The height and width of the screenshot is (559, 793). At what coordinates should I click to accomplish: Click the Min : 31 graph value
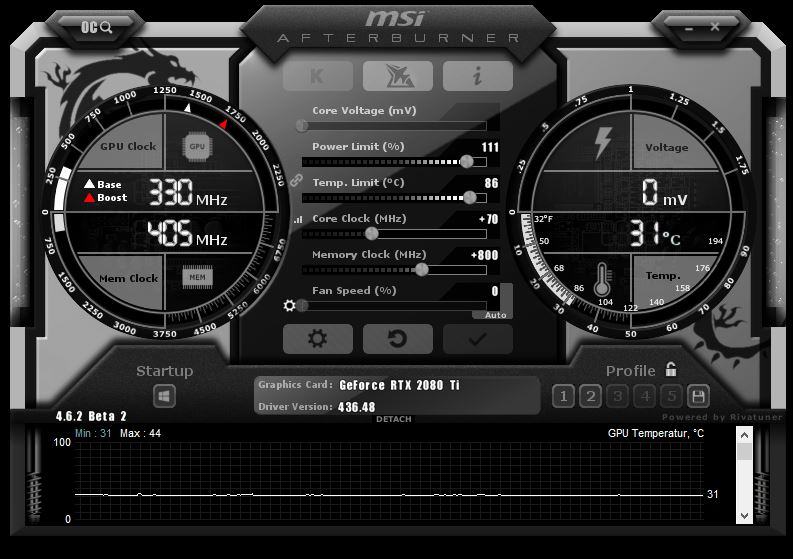[93, 434]
